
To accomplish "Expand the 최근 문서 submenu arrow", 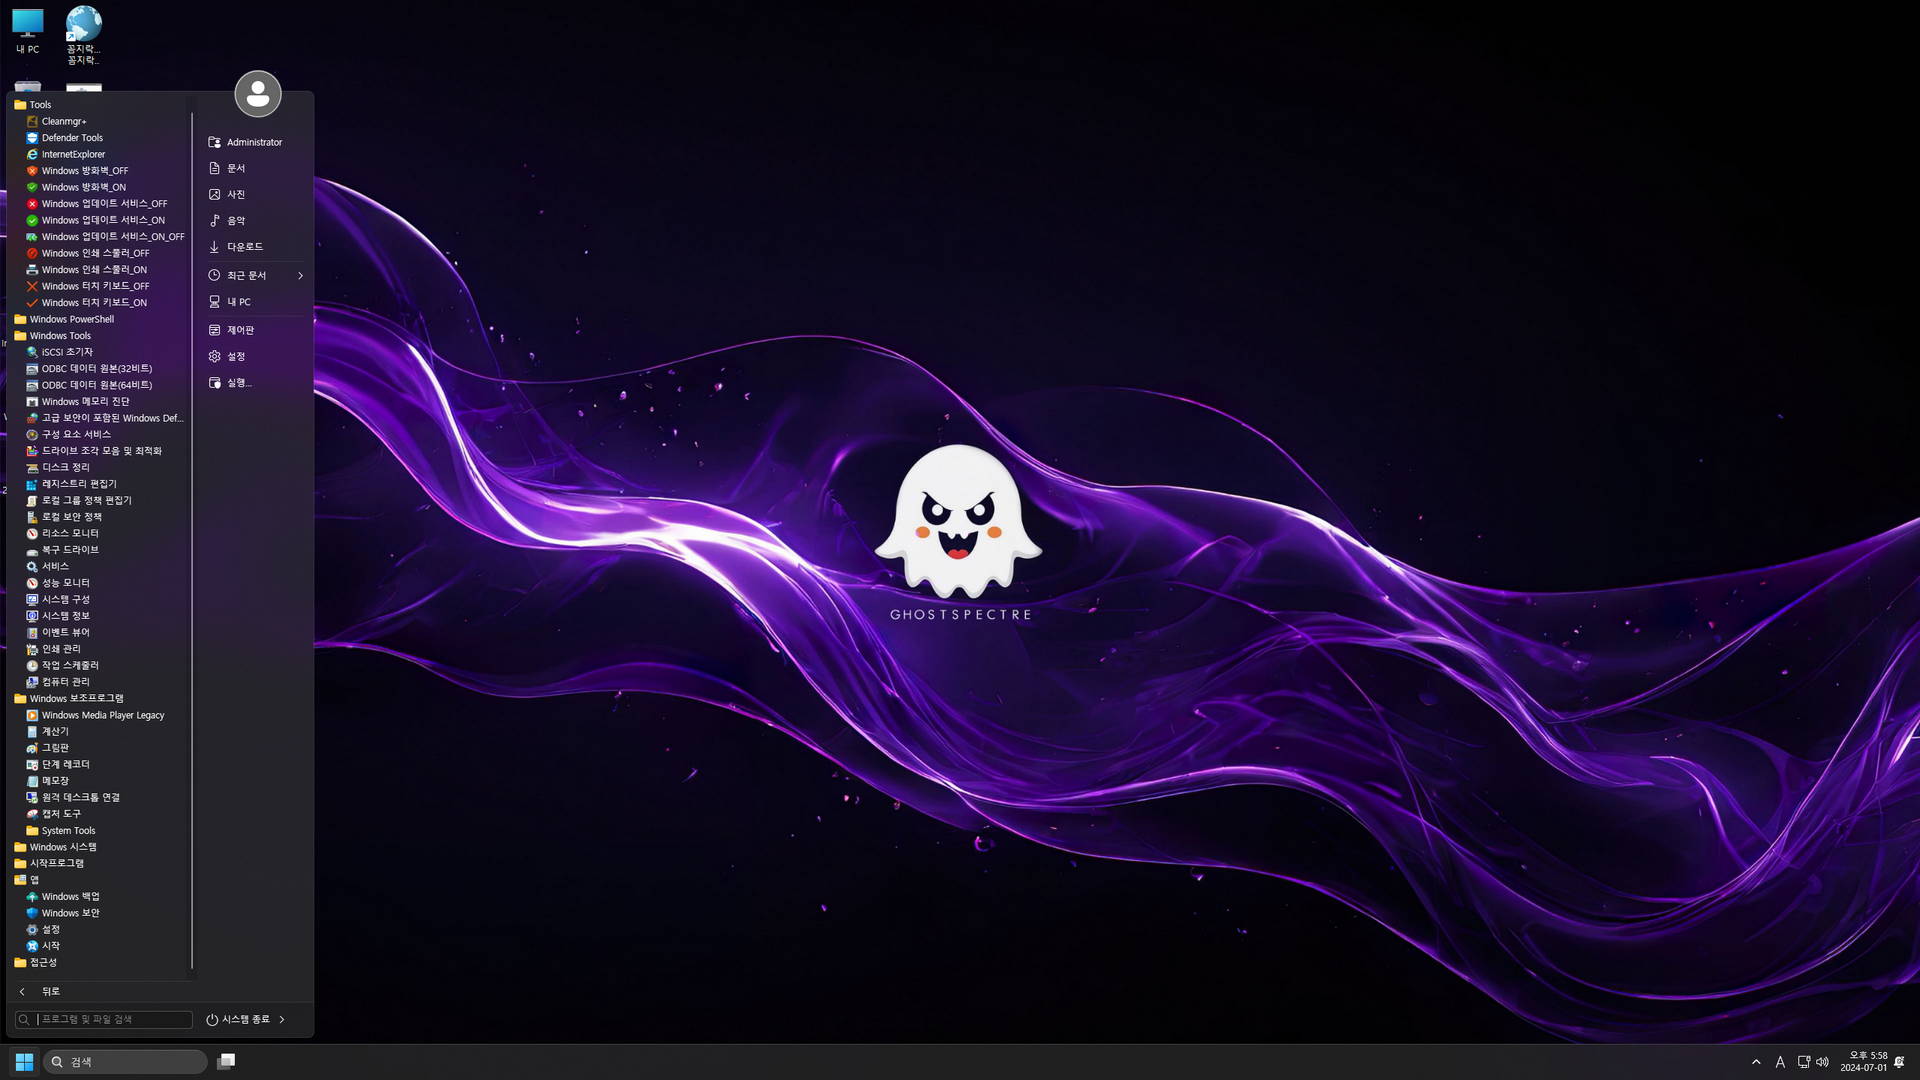I will [300, 275].
